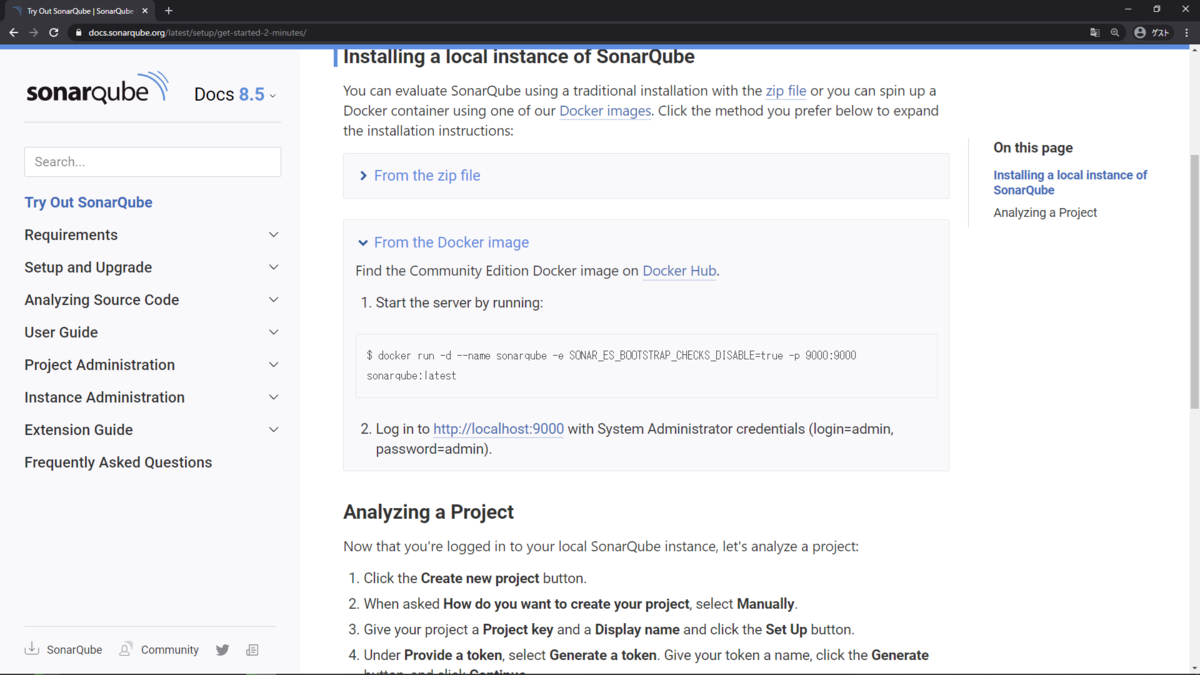The width and height of the screenshot is (1200, 675).
Task: Open the Twitter bird icon
Action: coord(222,650)
